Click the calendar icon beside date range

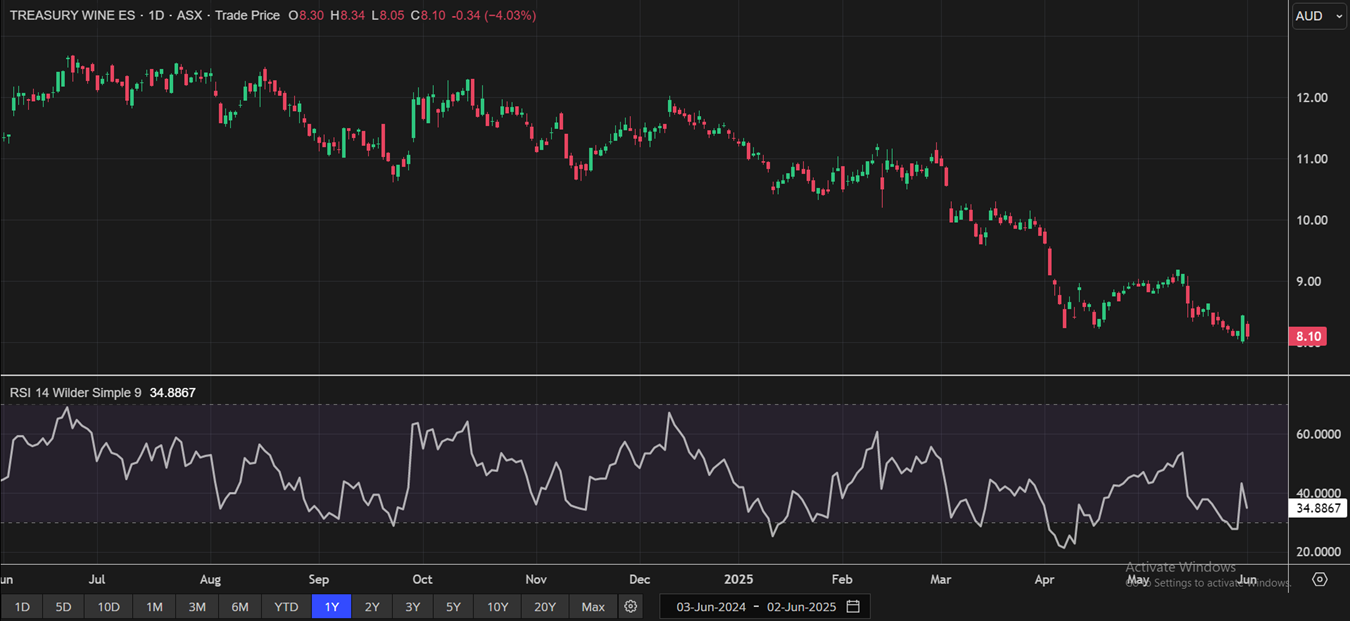853,607
